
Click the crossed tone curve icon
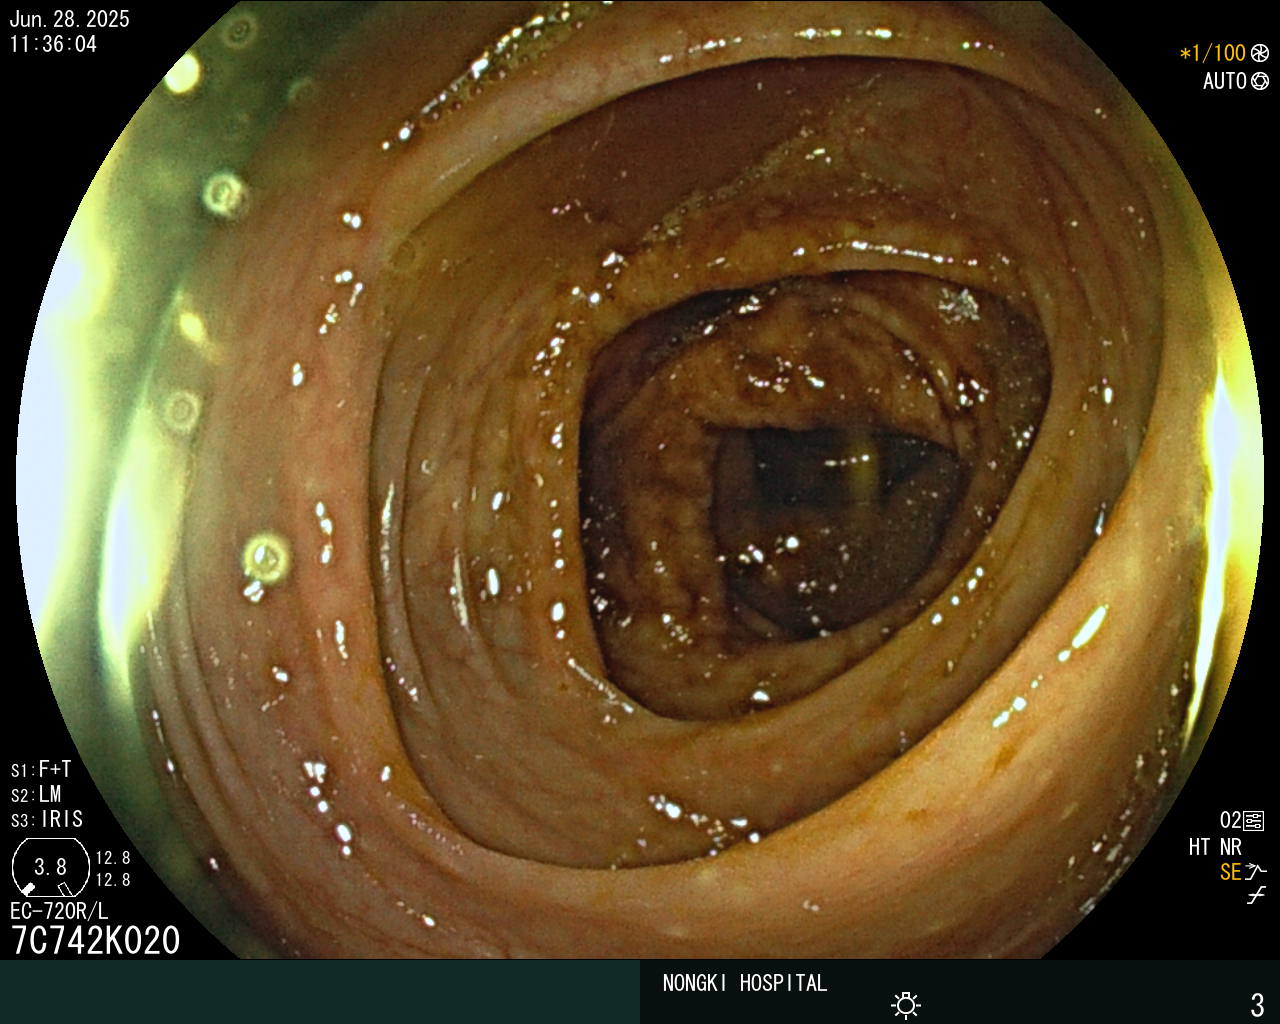pos(1256,896)
